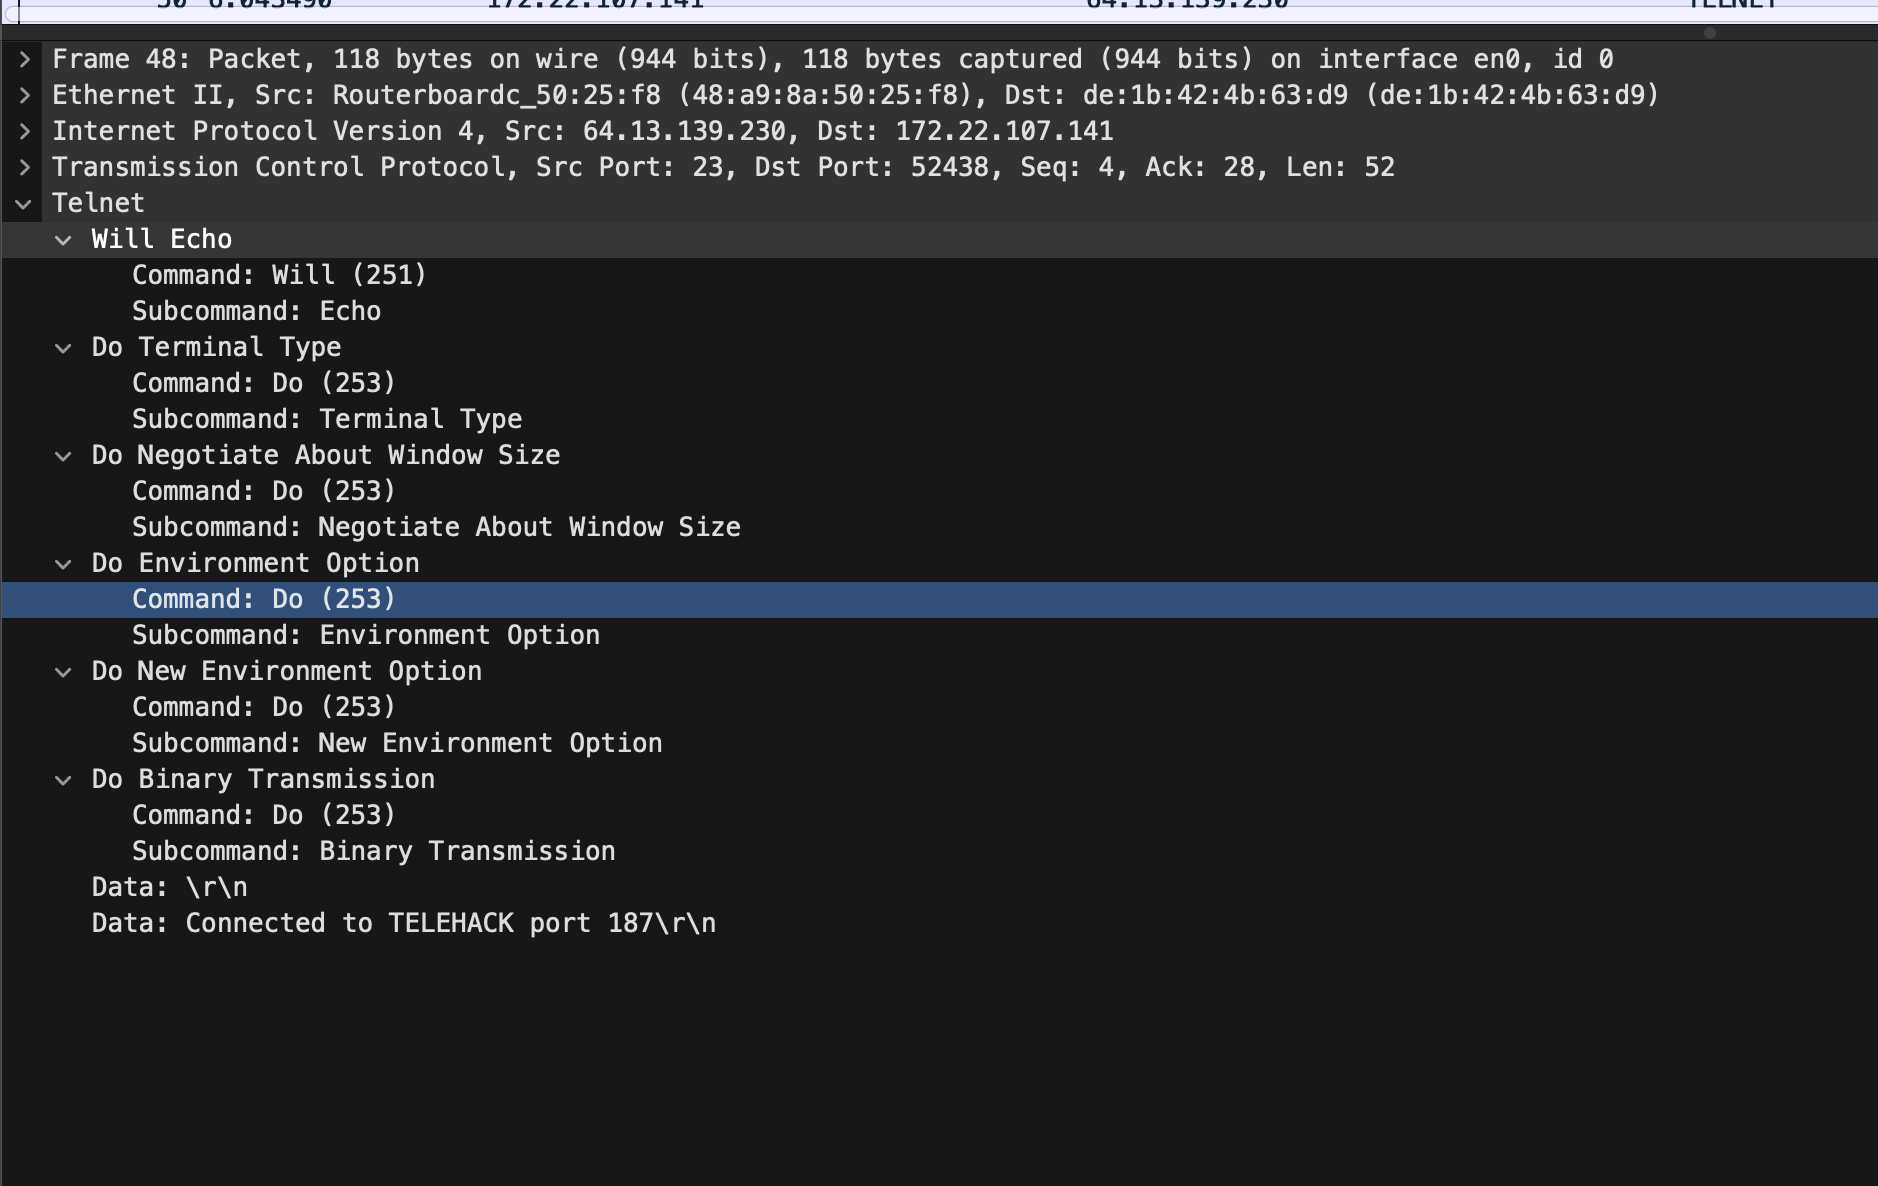Select the Subcommand: Binary Transmission field
Viewport: 1878px width, 1186px height.
373,851
